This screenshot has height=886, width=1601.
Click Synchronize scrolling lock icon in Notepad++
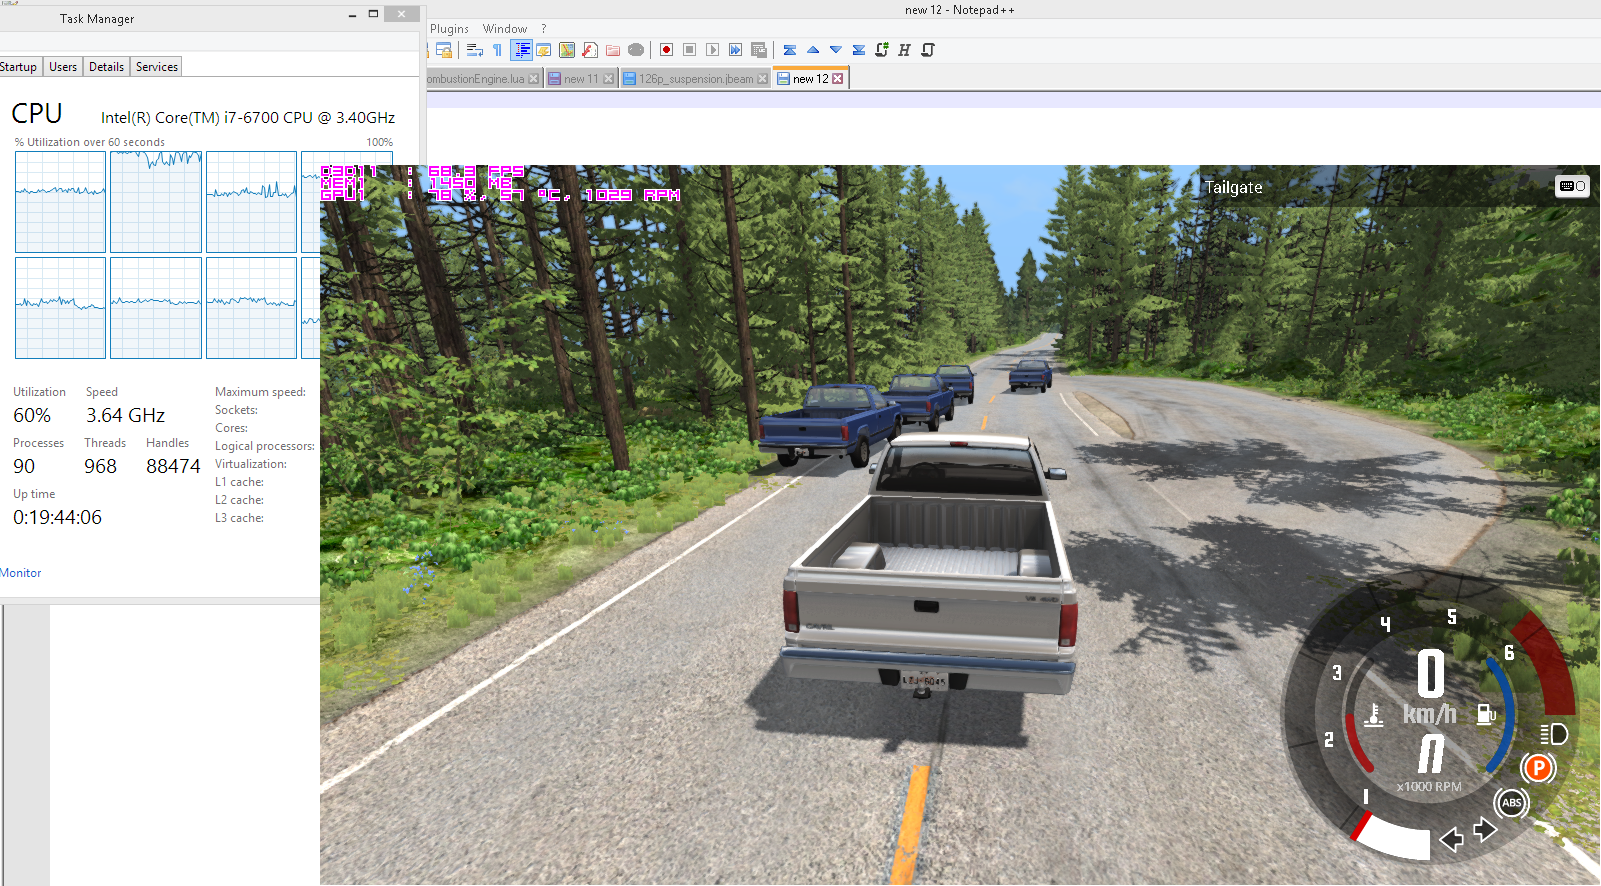click(444, 50)
